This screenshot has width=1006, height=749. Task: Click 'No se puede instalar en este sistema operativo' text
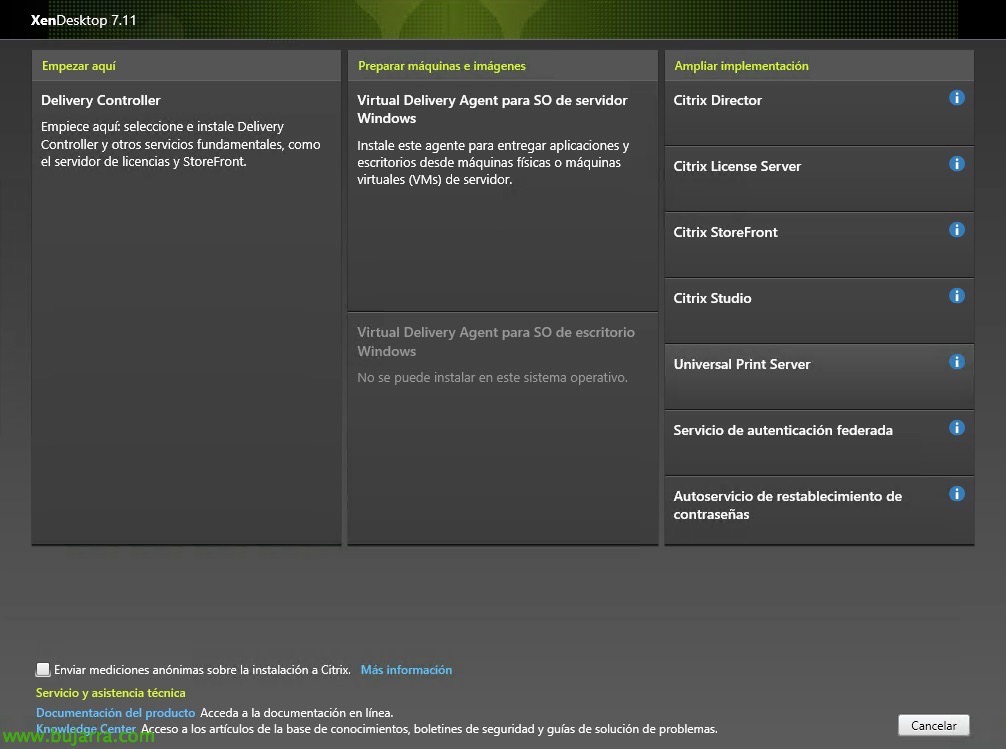click(x=492, y=377)
